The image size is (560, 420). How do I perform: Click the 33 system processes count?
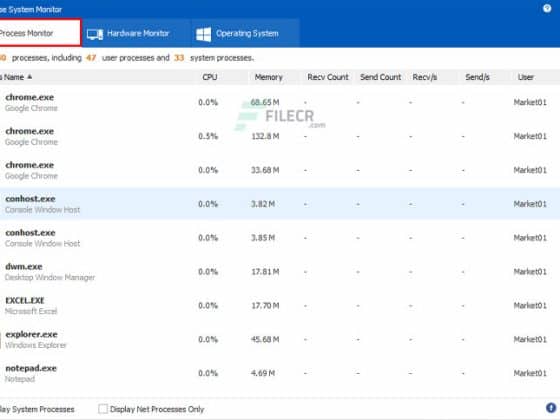179,58
